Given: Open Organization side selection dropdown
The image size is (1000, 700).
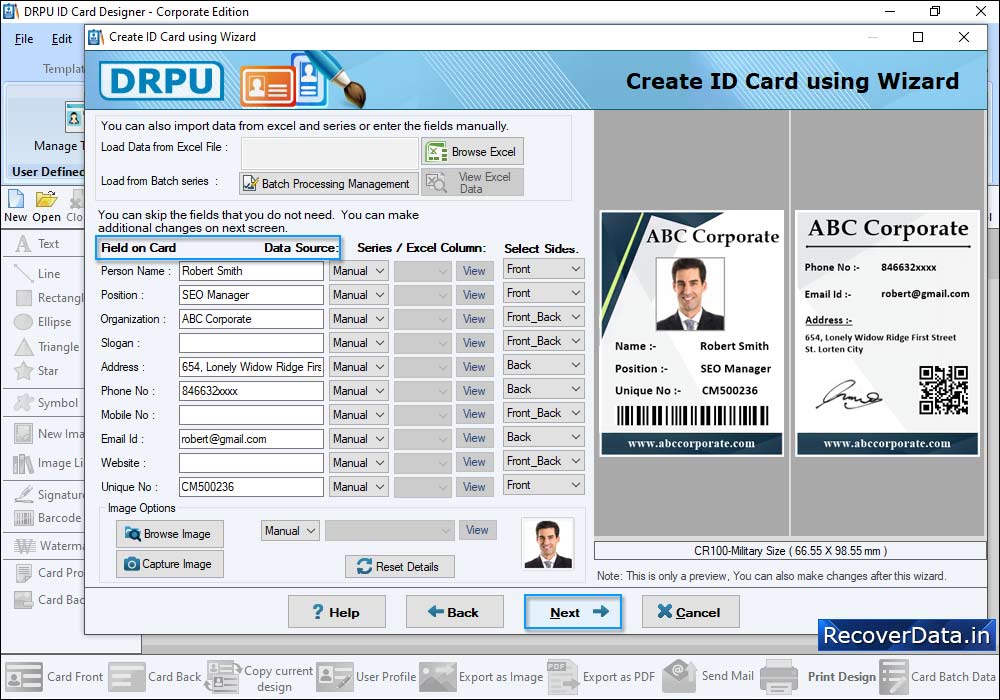Looking at the screenshot, I should (x=543, y=317).
